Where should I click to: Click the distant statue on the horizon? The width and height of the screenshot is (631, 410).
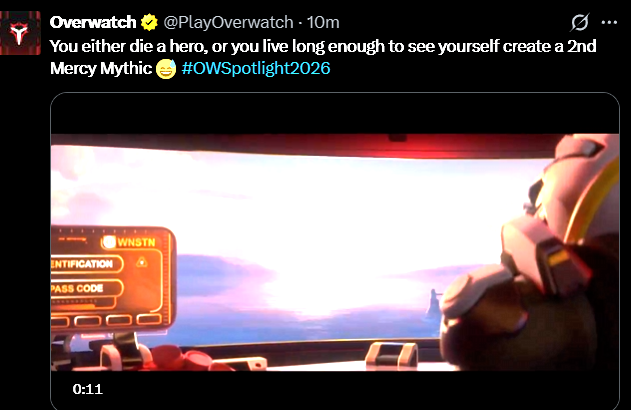(434, 303)
